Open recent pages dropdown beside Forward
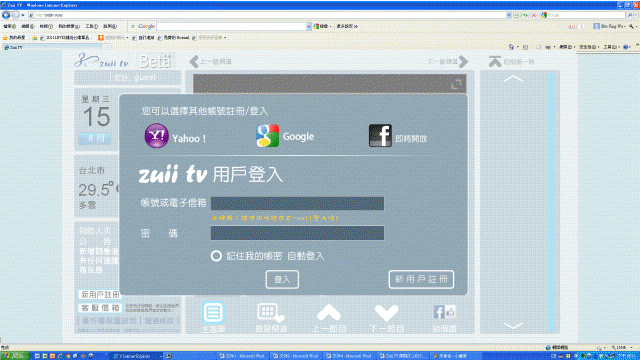Screen dimensions: 640x360 (23, 15)
